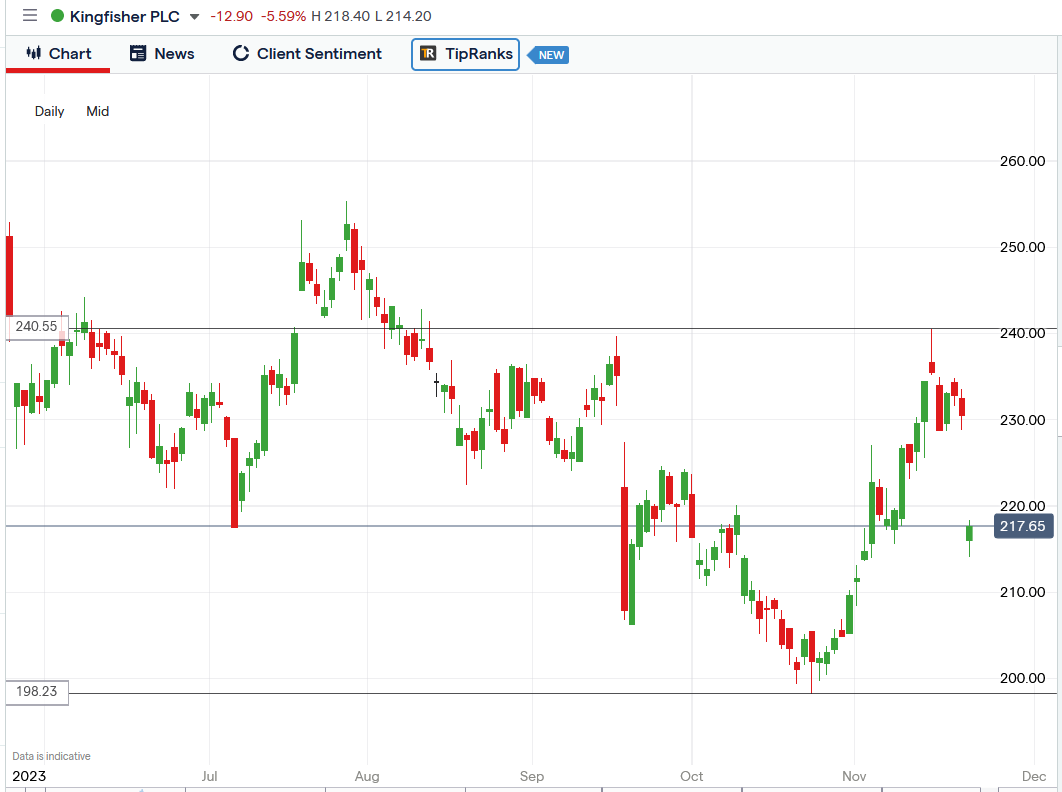1062x792 pixels.
Task: Click the 2023 year label
Action: (29, 776)
